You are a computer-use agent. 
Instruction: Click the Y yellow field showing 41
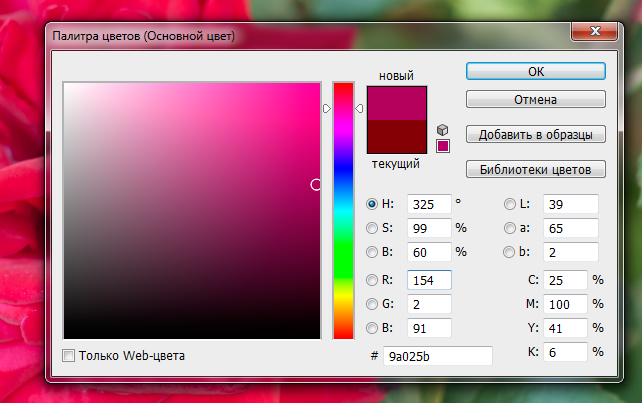pyautogui.click(x=565, y=328)
